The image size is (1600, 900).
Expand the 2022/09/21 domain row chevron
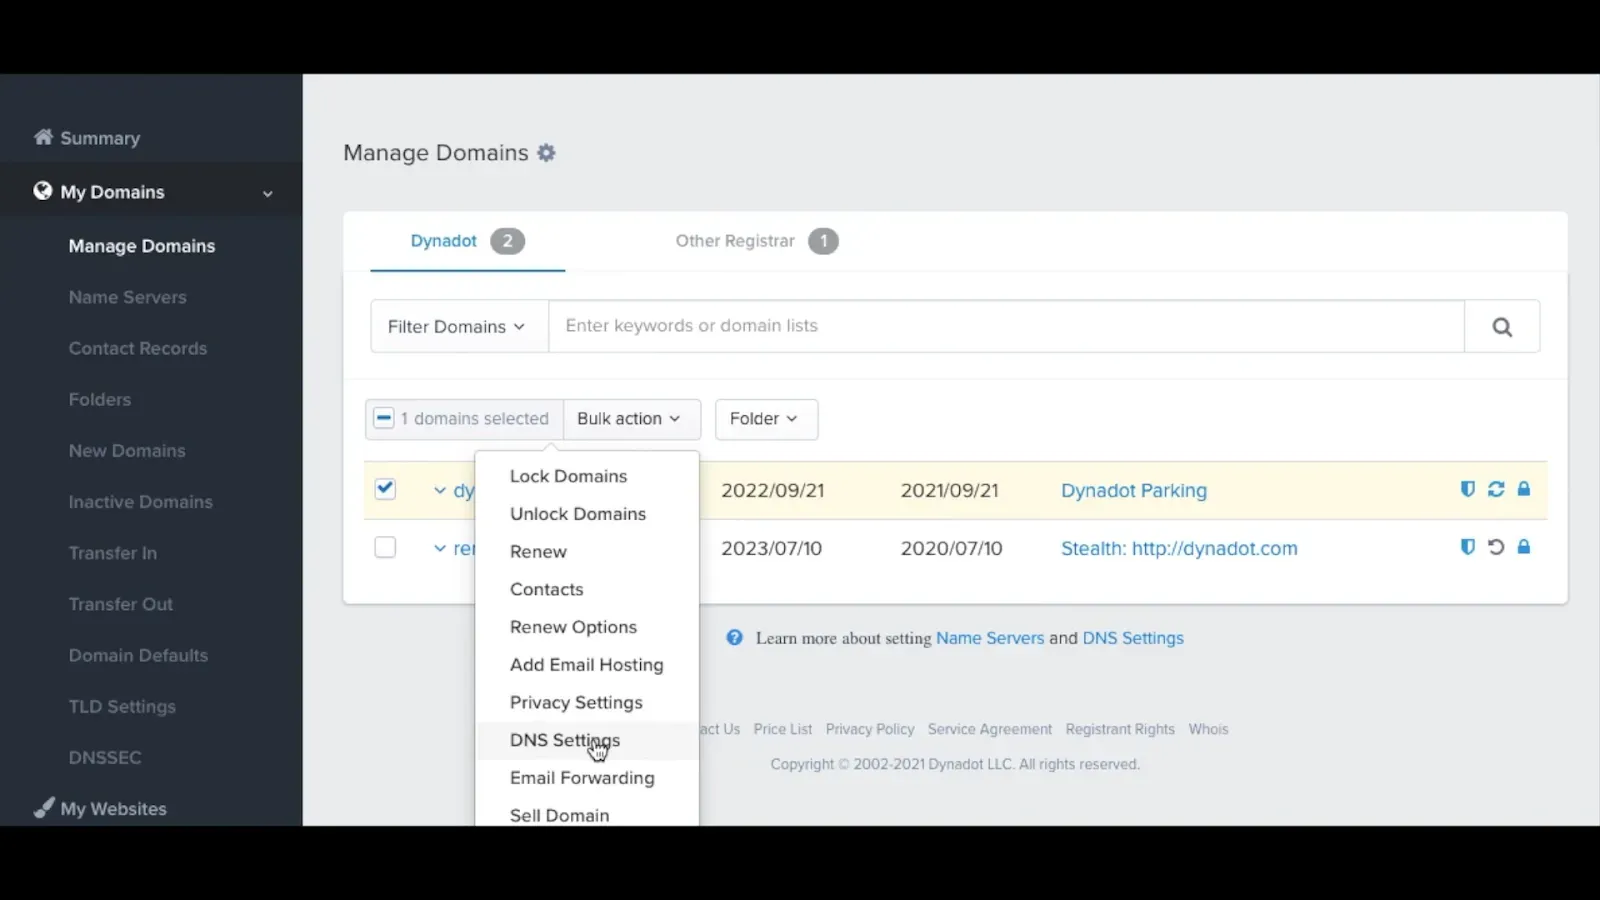440,490
